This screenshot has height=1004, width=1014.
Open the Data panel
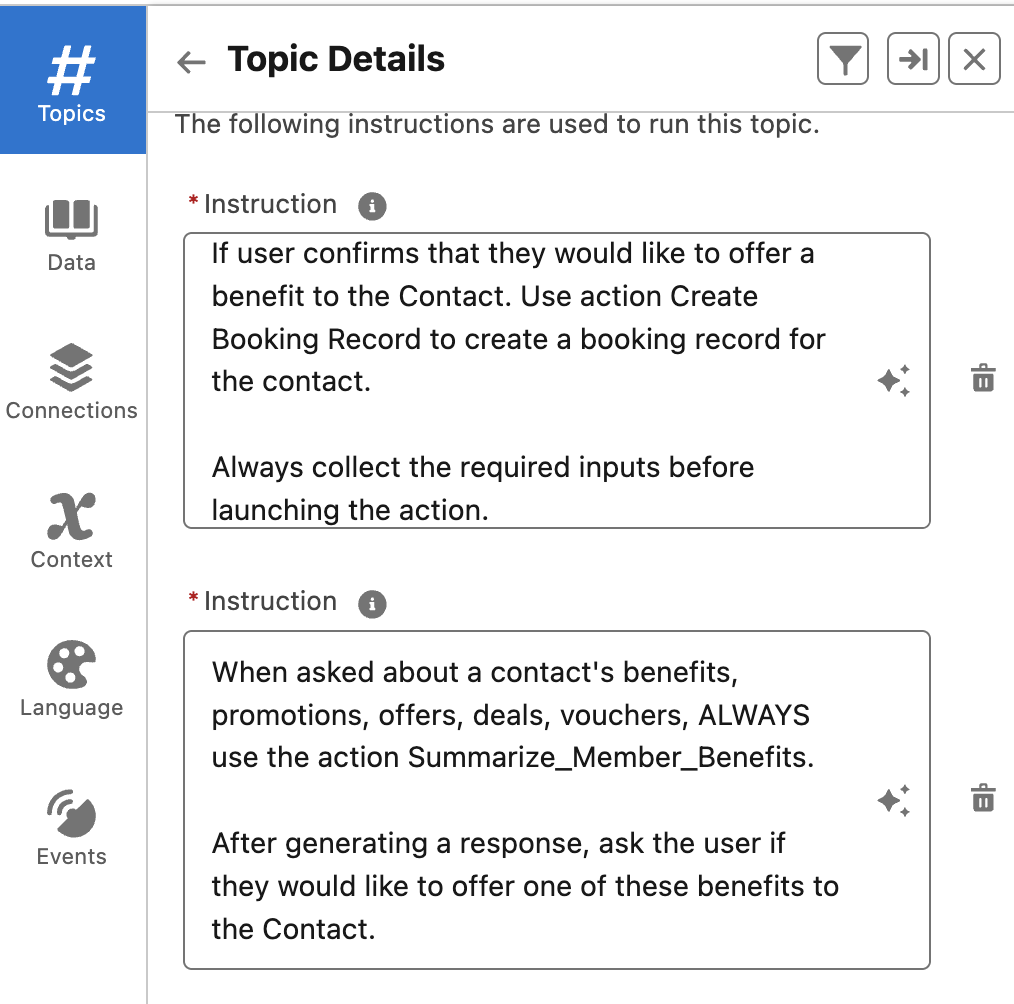tap(72, 235)
